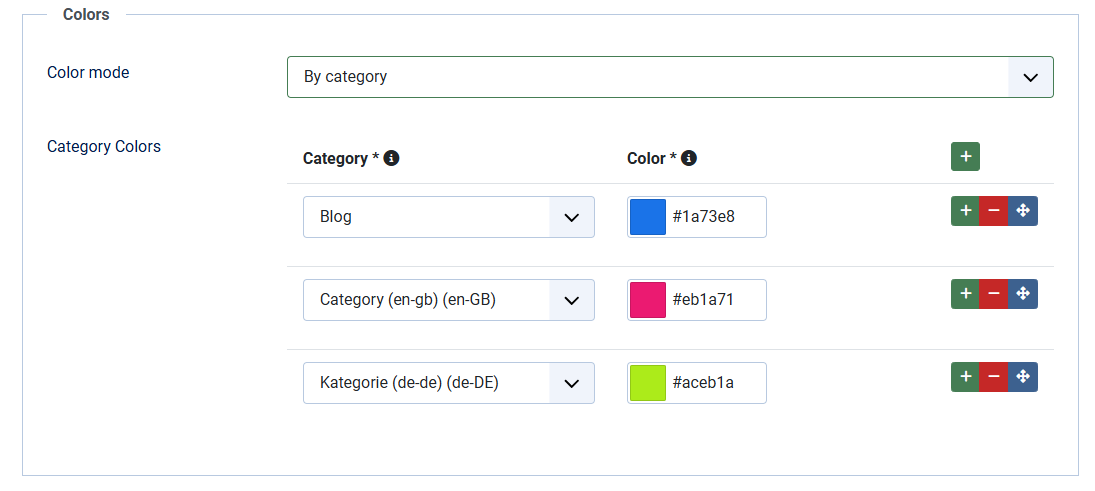Click the info icon next to Category header
Image resolution: width=1095 pixels, height=491 pixels.
click(x=392, y=158)
